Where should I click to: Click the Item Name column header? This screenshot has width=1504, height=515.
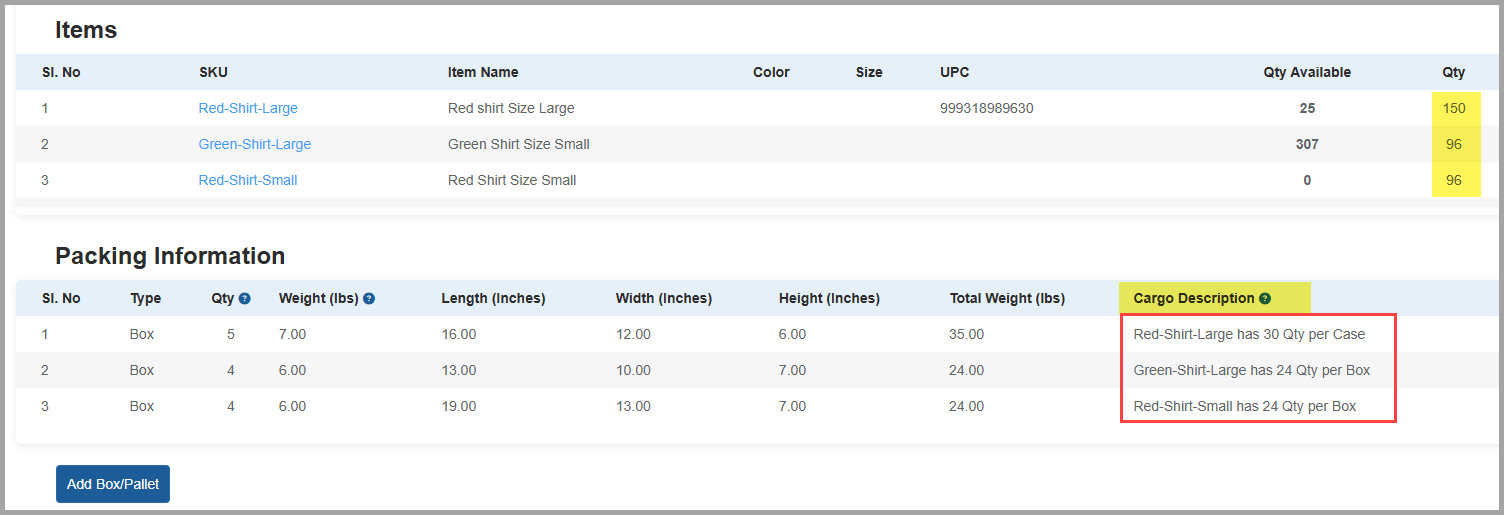click(x=483, y=72)
